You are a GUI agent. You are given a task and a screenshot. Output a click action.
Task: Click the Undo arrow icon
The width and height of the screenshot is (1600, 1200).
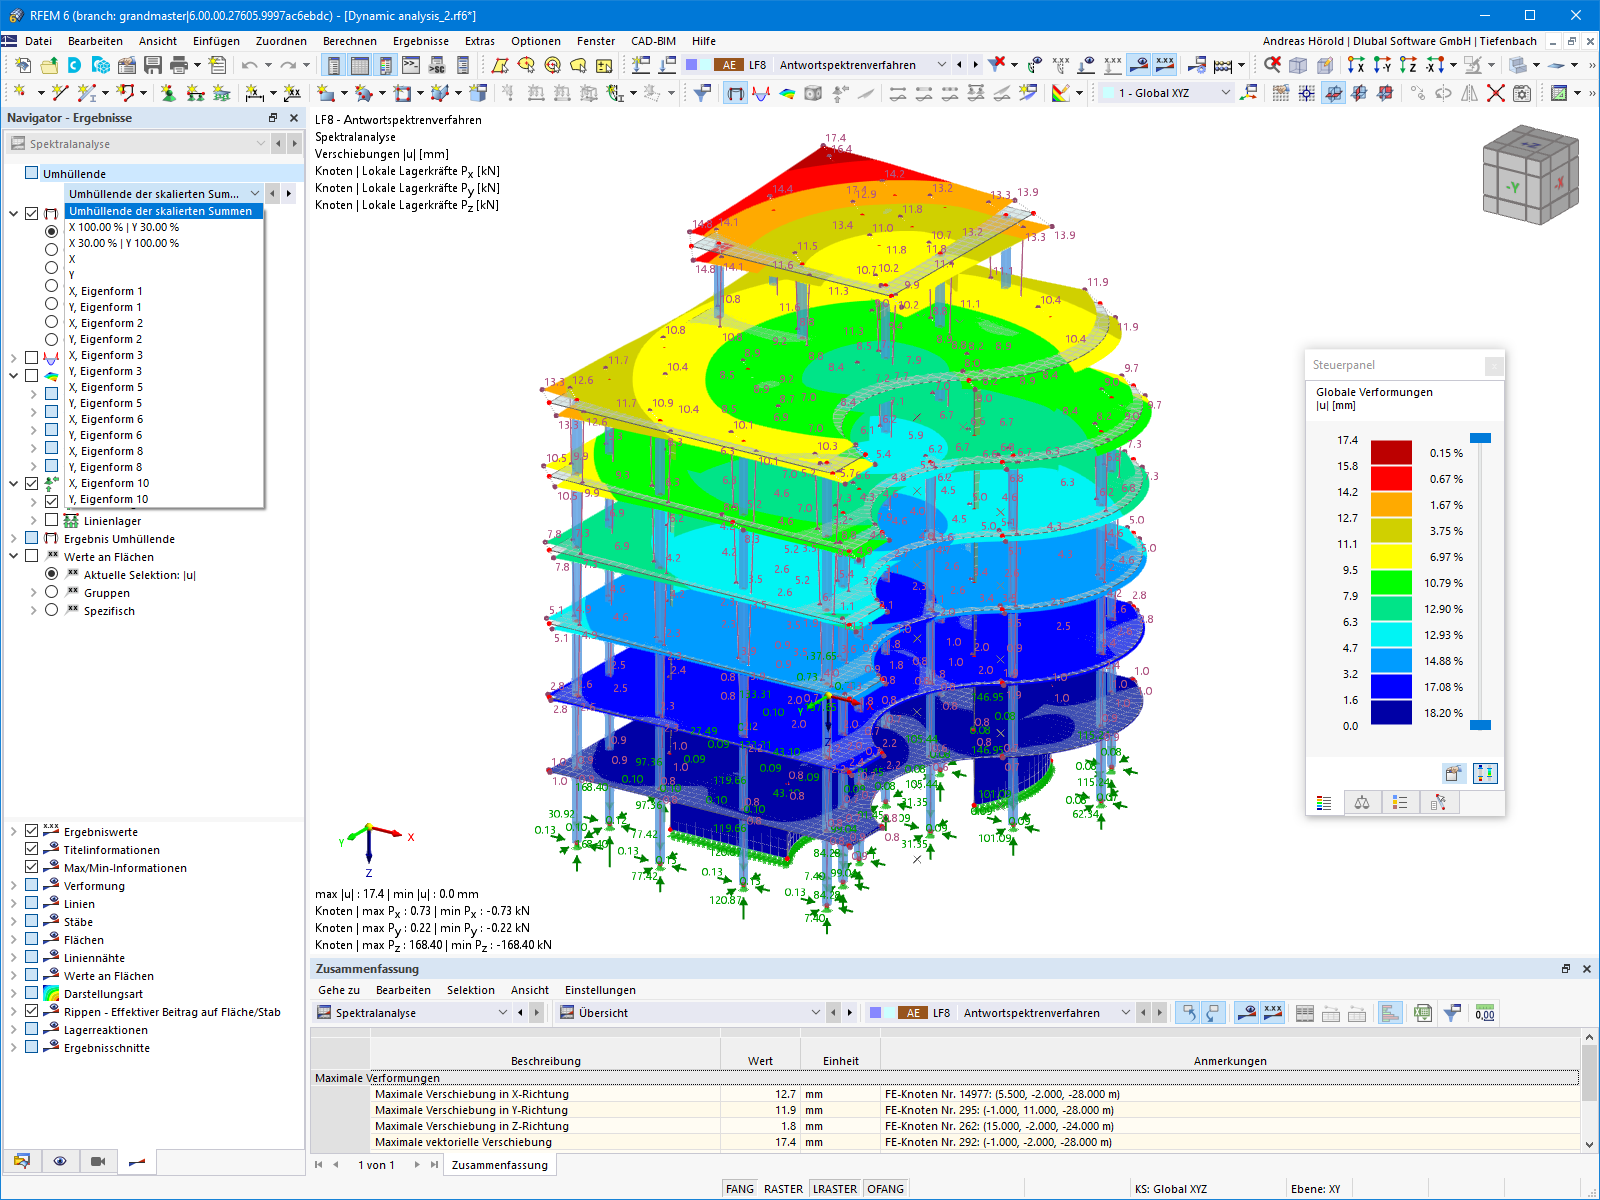249,65
